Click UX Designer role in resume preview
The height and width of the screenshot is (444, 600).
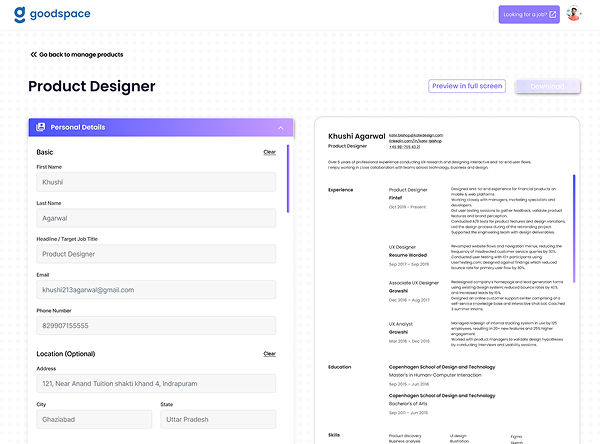[x=402, y=247]
